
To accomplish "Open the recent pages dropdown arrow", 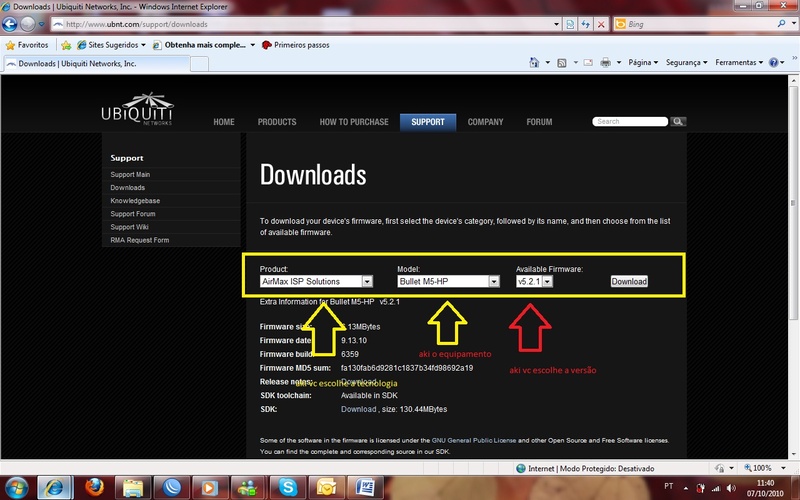I will coord(41,24).
